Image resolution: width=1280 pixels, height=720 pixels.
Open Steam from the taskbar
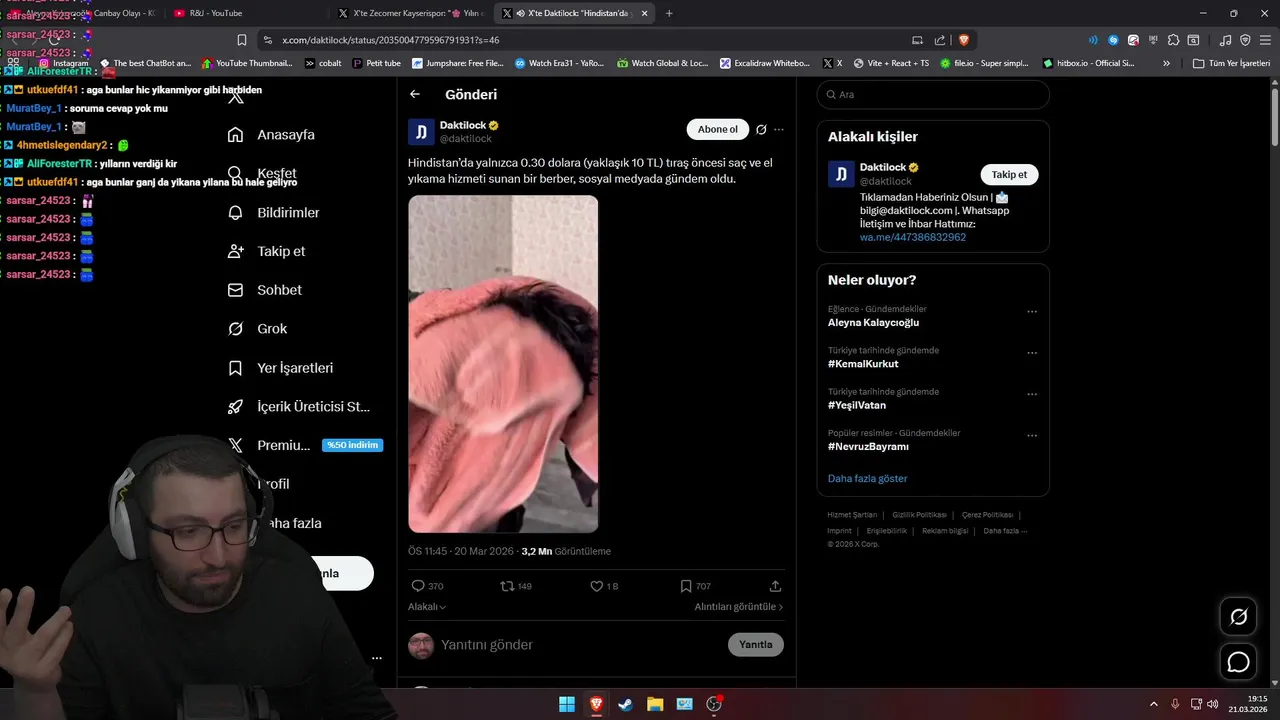click(x=625, y=704)
